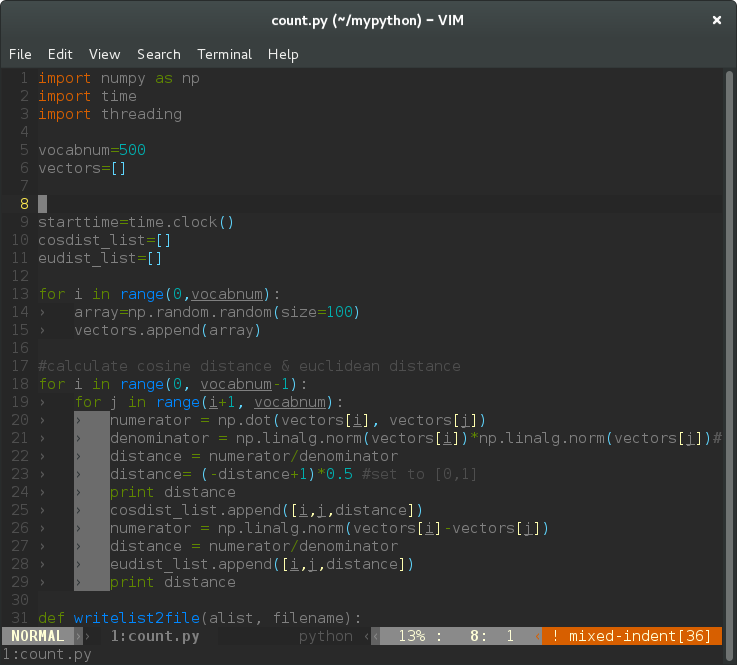Open the Help menu

coord(283,54)
